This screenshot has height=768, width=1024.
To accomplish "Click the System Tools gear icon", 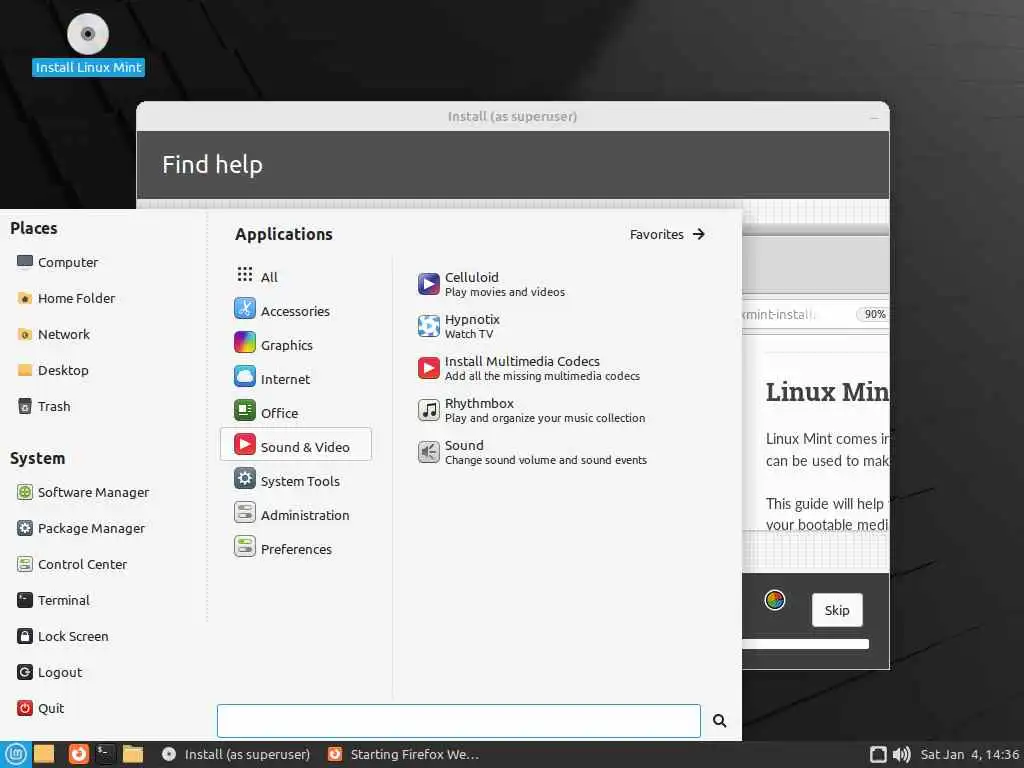I will coord(245,479).
